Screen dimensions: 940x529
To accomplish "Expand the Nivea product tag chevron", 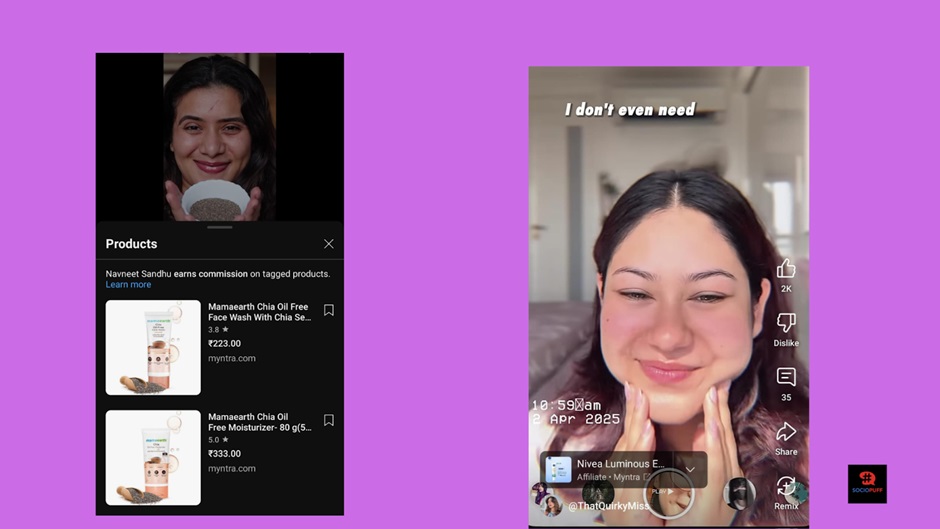I will [690, 470].
